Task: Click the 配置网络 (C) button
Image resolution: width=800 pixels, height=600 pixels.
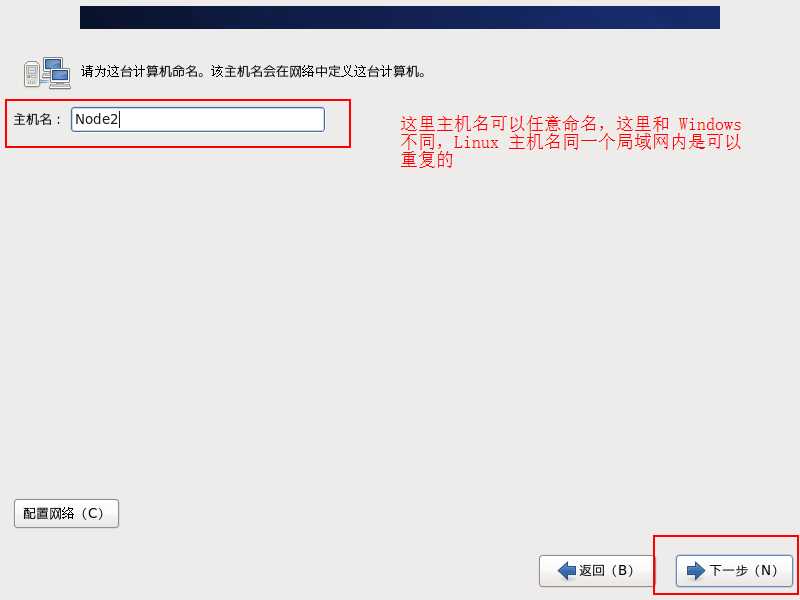Action: pos(66,513)
